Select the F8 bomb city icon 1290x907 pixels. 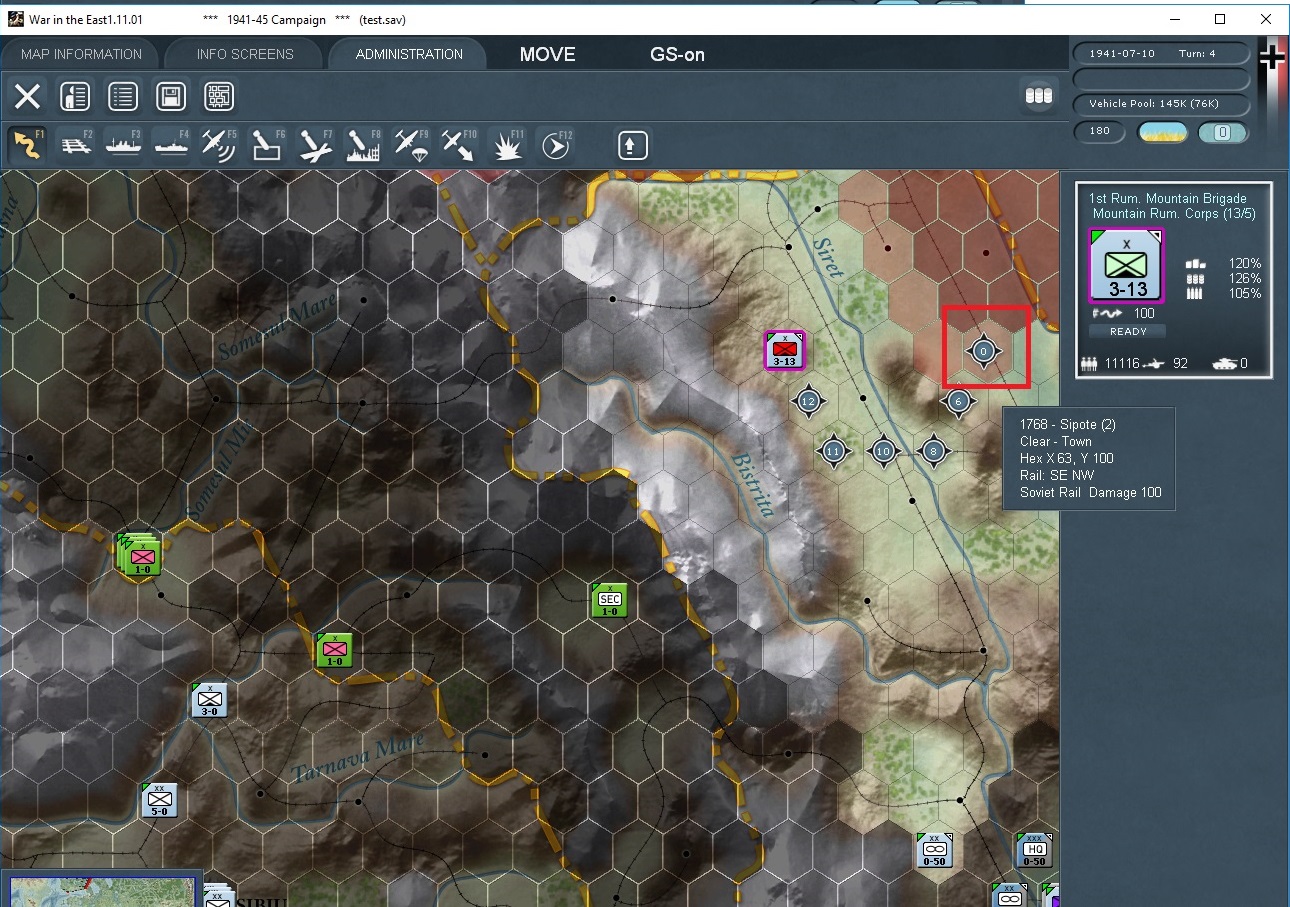[363, 145]
